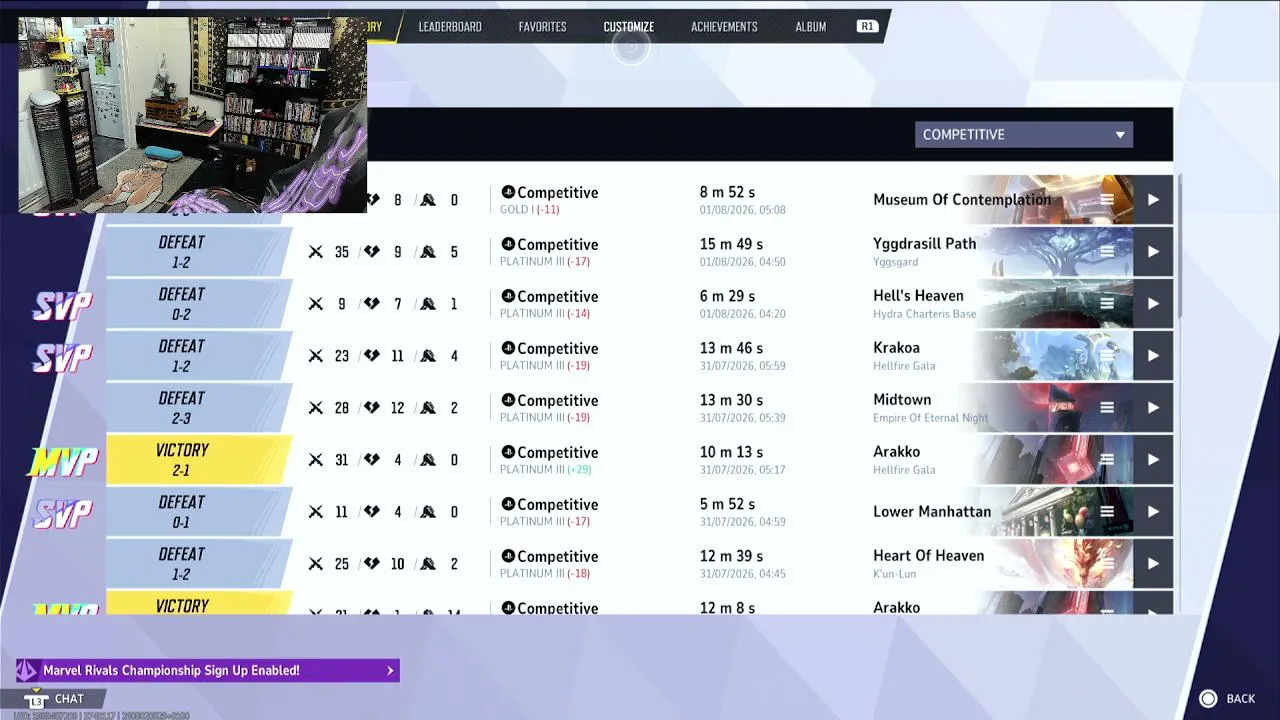Click the "Lower Manhattan" map name

(x=932, y=512)
